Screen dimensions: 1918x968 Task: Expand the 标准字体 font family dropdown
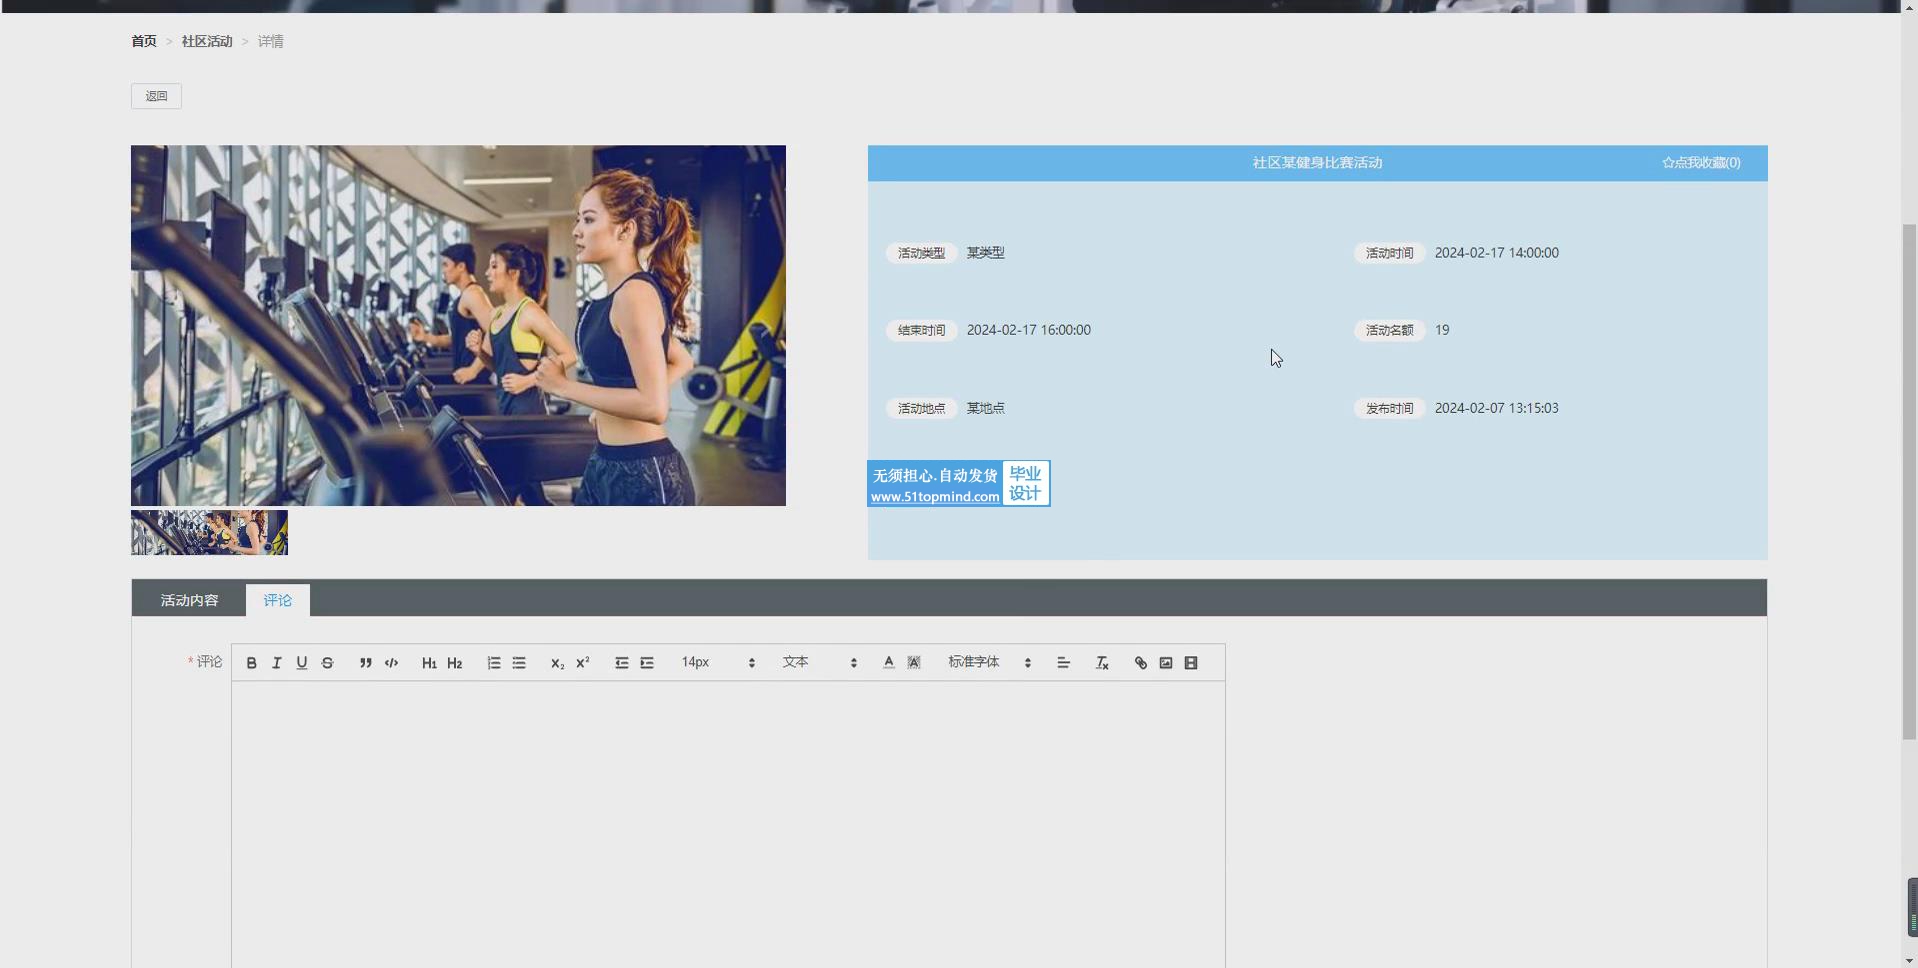point(989,663)
